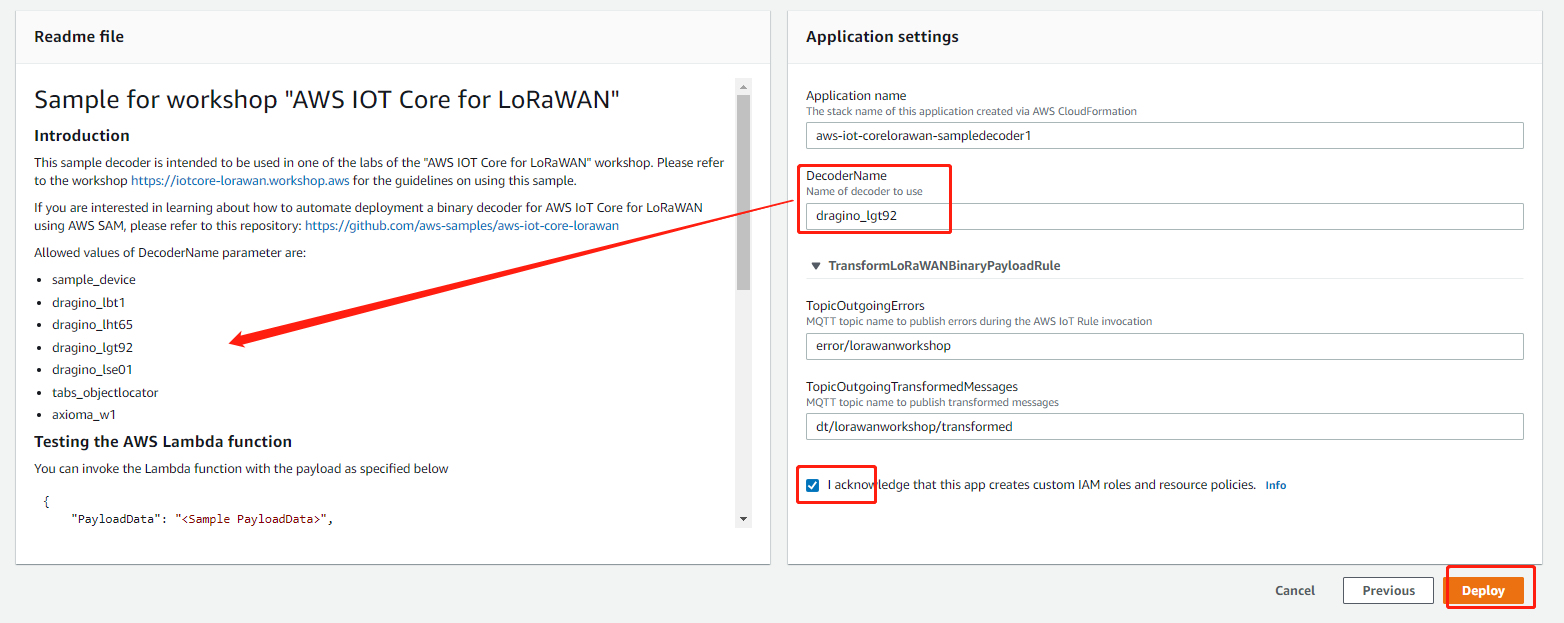1564x623 pixels.
Task: Click the Sample for workshop title
Action: click(x=327, y=99)
